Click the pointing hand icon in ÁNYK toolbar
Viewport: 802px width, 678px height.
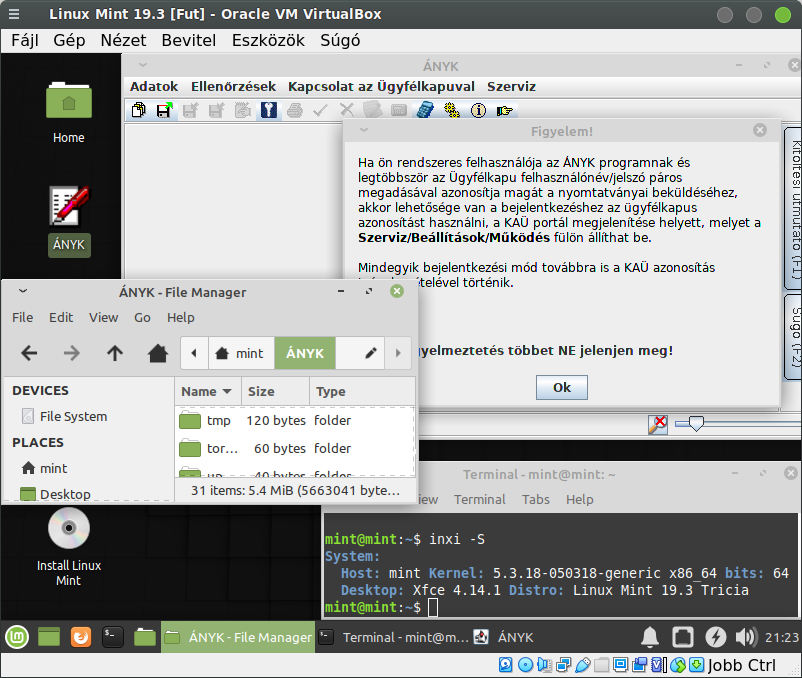coord(504,110)
